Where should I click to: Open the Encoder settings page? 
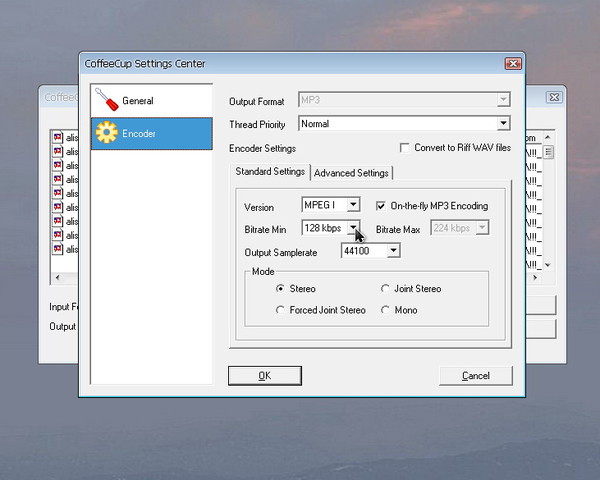coord(152,133)
